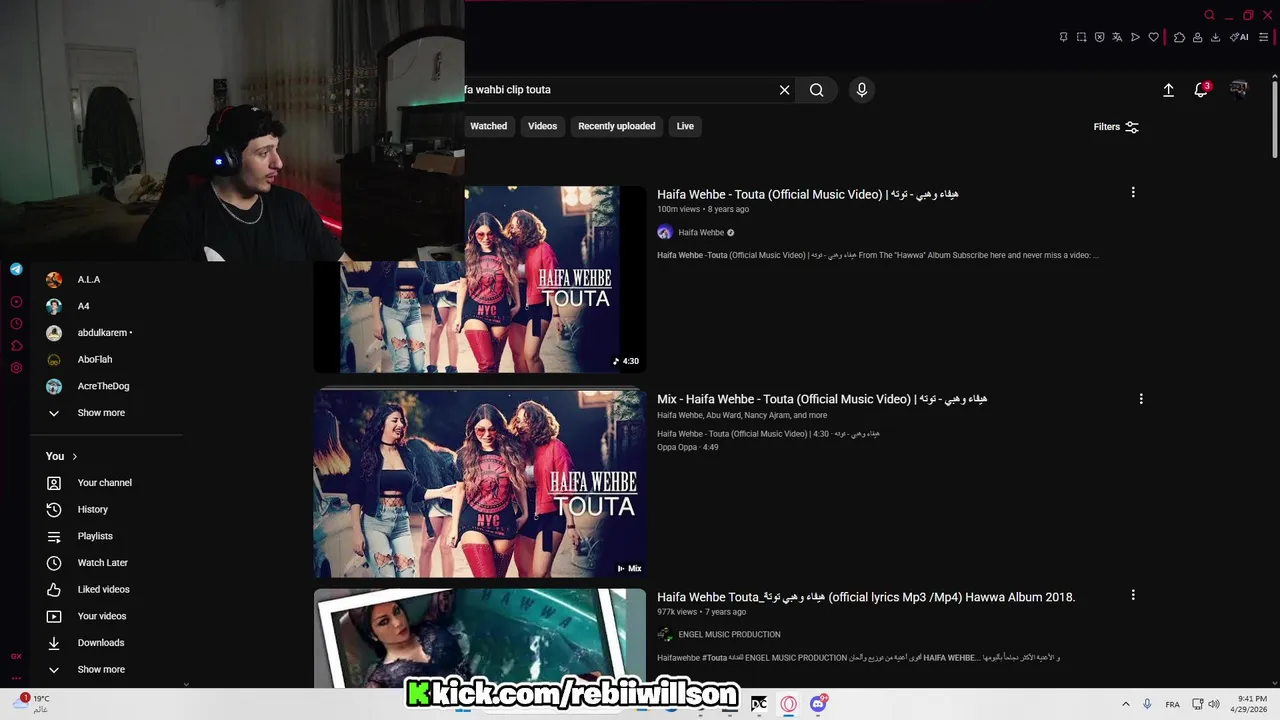Open the sidebar extensions cube icon
The height and width of the screenshot is (720, 1280).
tap(16, 346)
